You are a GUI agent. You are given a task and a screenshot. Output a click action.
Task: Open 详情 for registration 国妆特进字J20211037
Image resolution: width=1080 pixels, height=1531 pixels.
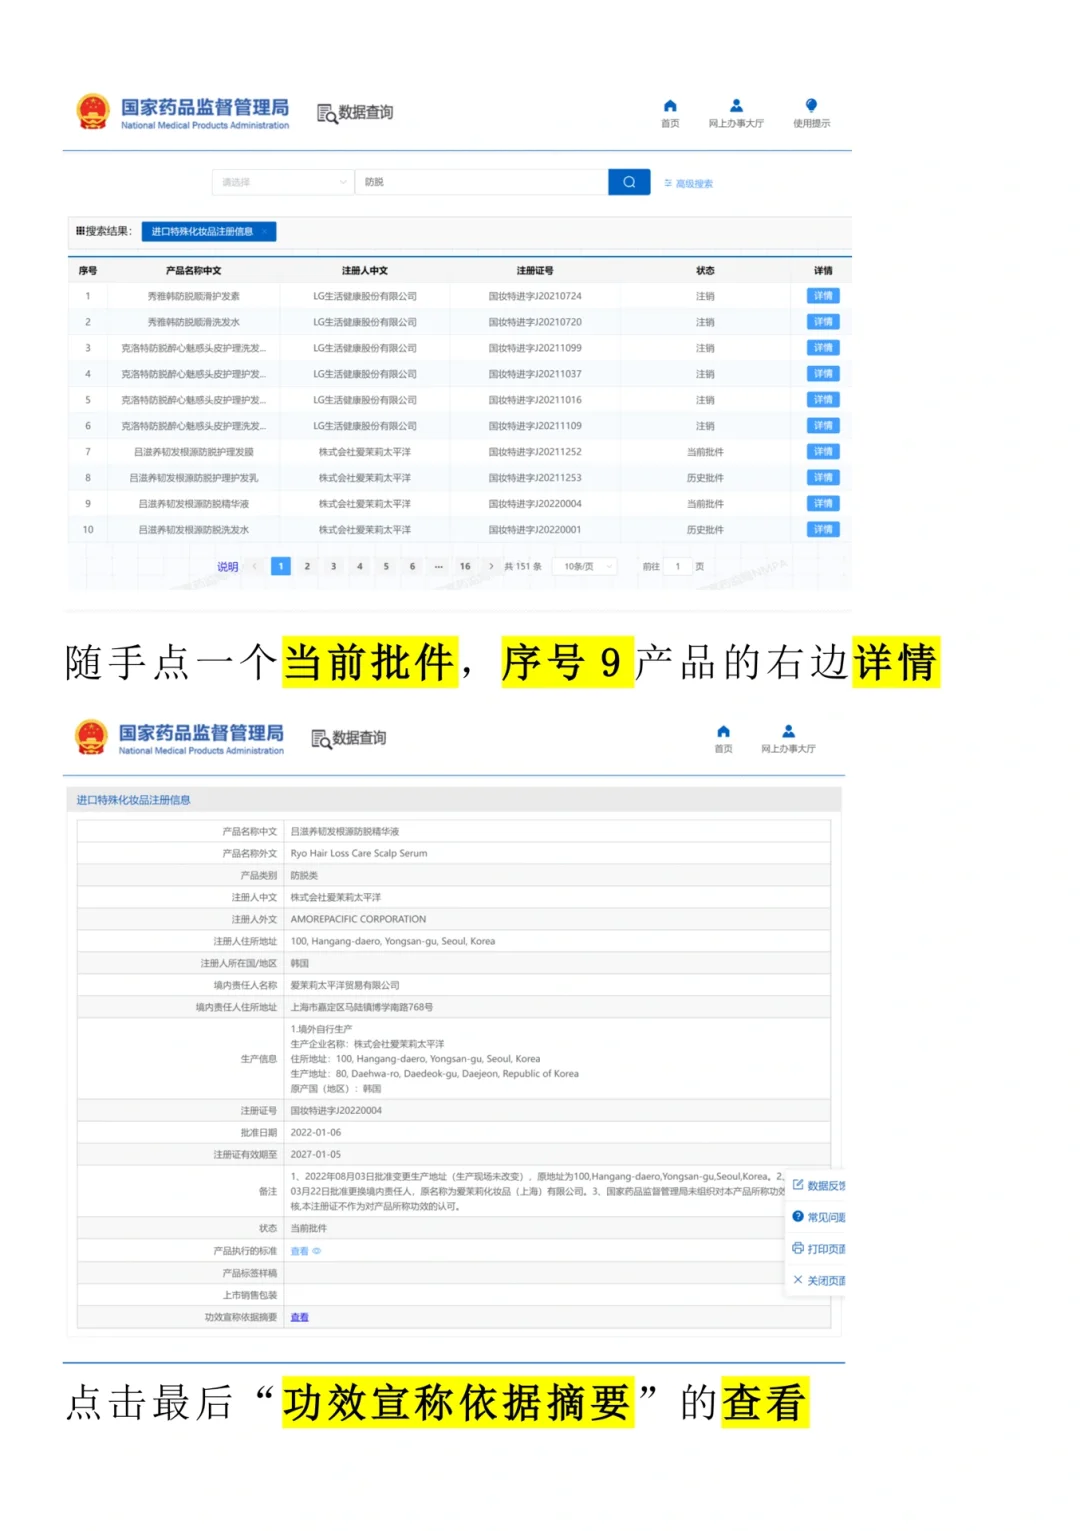(823, 374)
